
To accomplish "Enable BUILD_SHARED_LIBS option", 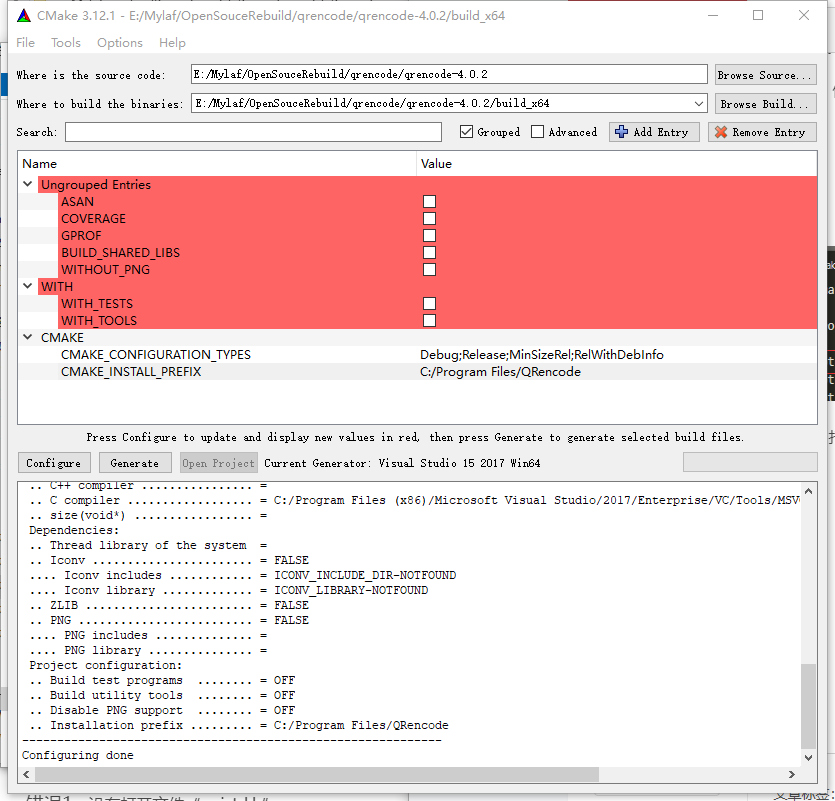I will coord(429,252).
